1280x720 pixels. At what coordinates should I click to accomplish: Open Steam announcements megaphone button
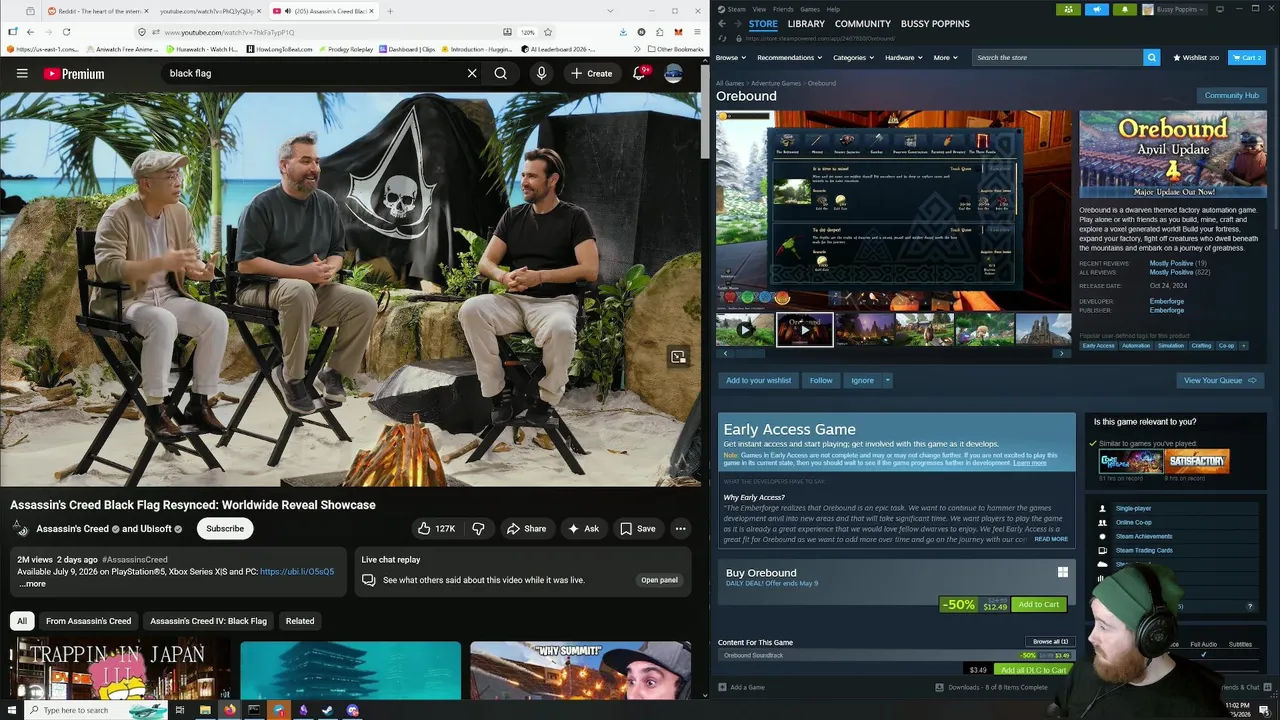[x=1097, y=9]
